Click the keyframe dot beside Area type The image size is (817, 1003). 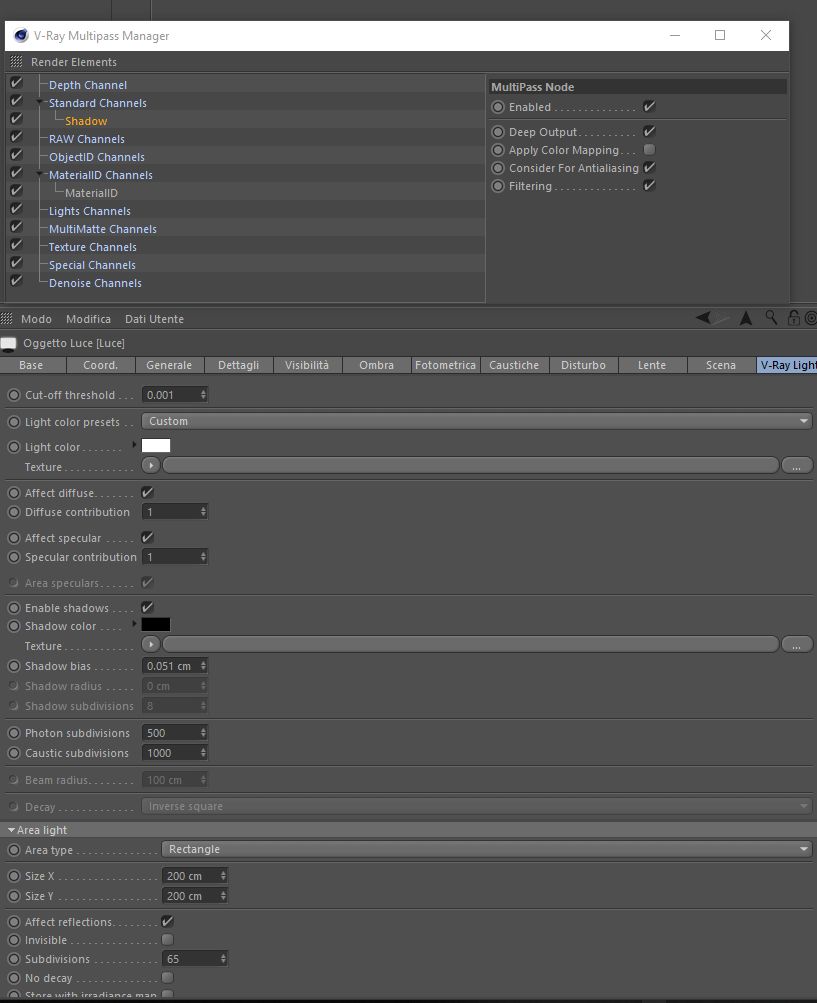click(14, 850)
